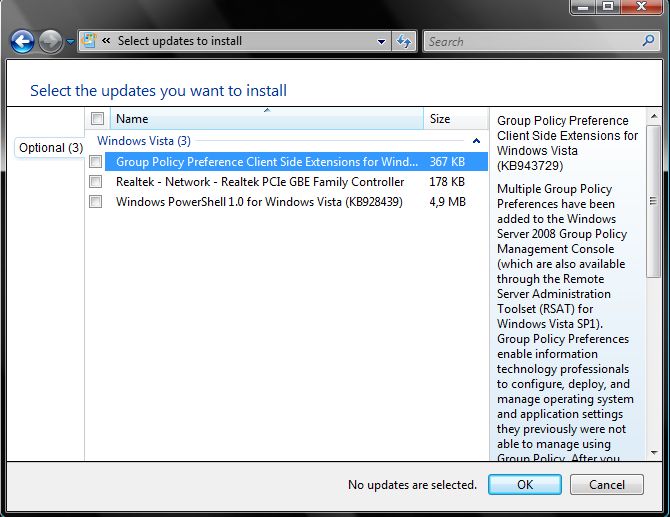
Task: Click the details pane scrollbar thumb
Action: pos(654,201)
